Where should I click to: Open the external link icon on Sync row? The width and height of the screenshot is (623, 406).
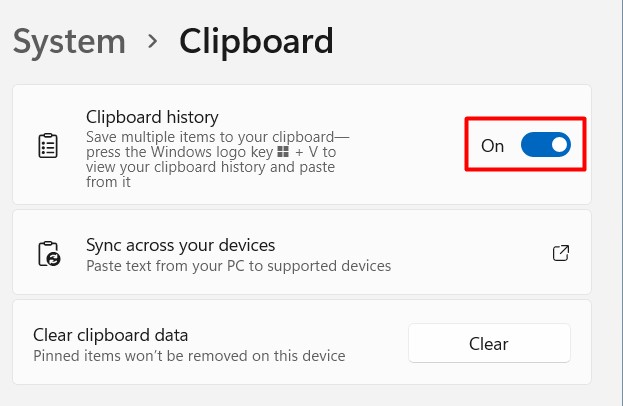click(x=561, y=254)
